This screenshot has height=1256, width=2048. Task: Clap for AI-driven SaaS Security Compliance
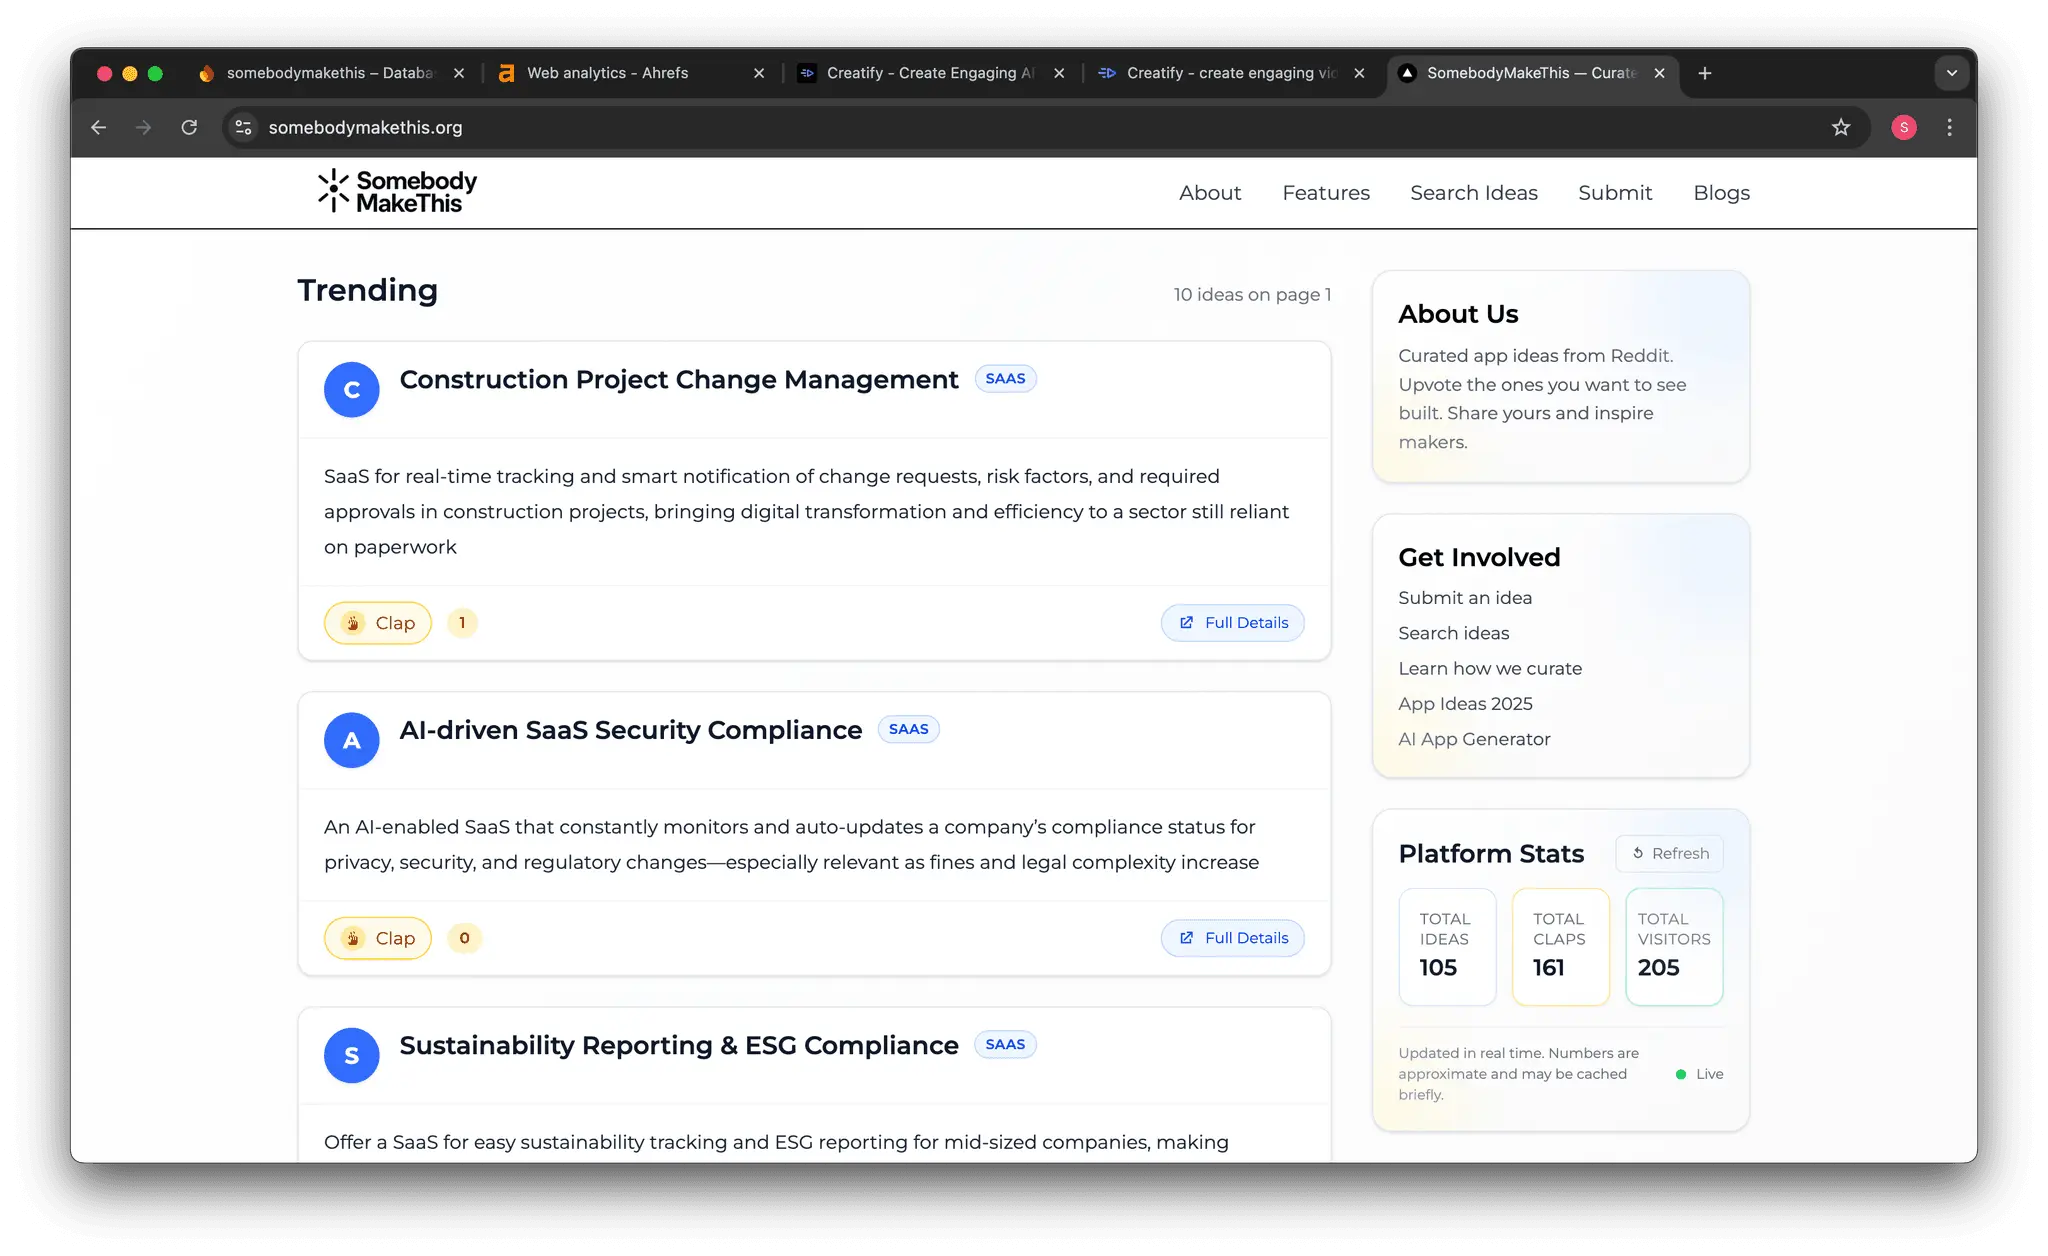click(x=378, y=938)
